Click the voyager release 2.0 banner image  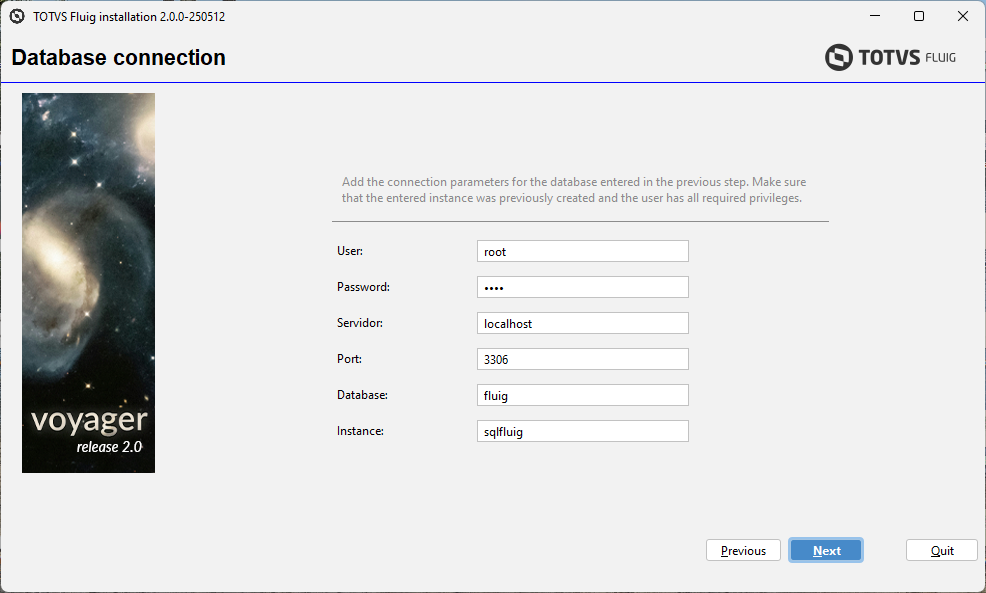88,283
